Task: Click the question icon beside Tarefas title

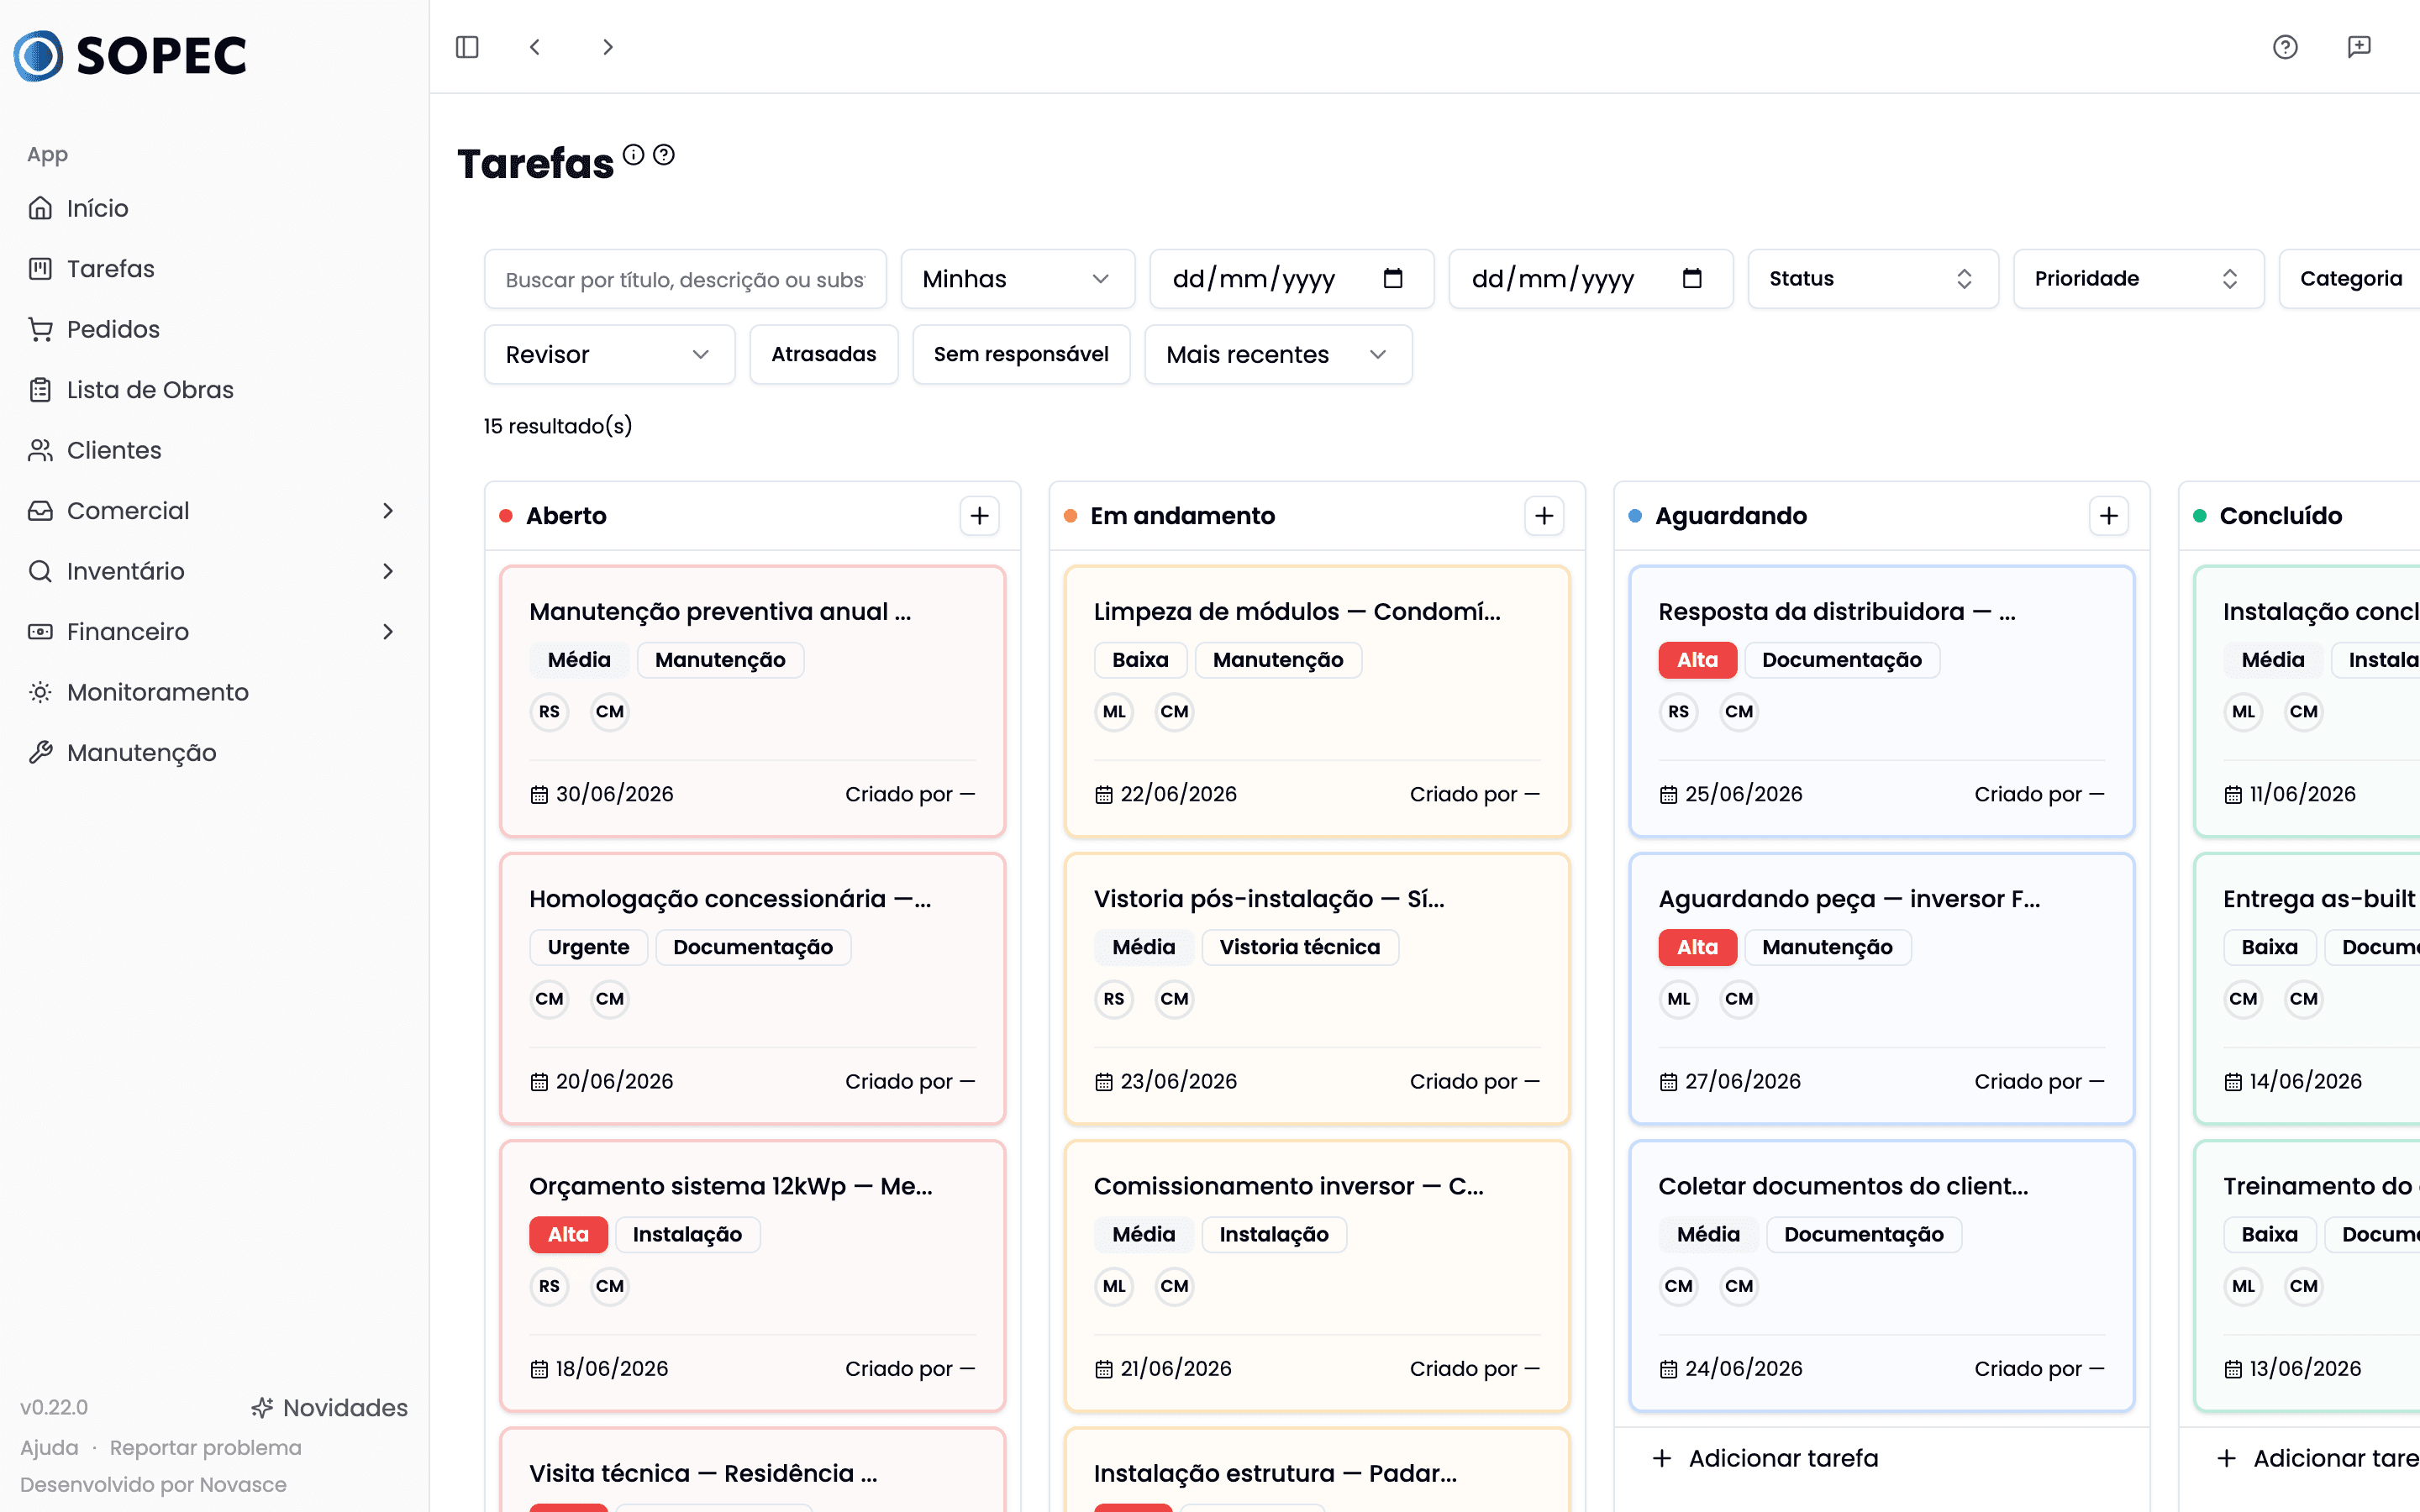Action: pos(664,155)
